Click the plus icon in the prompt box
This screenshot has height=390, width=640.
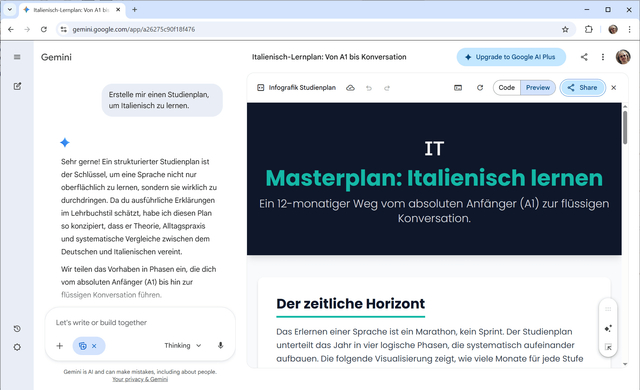60,346
